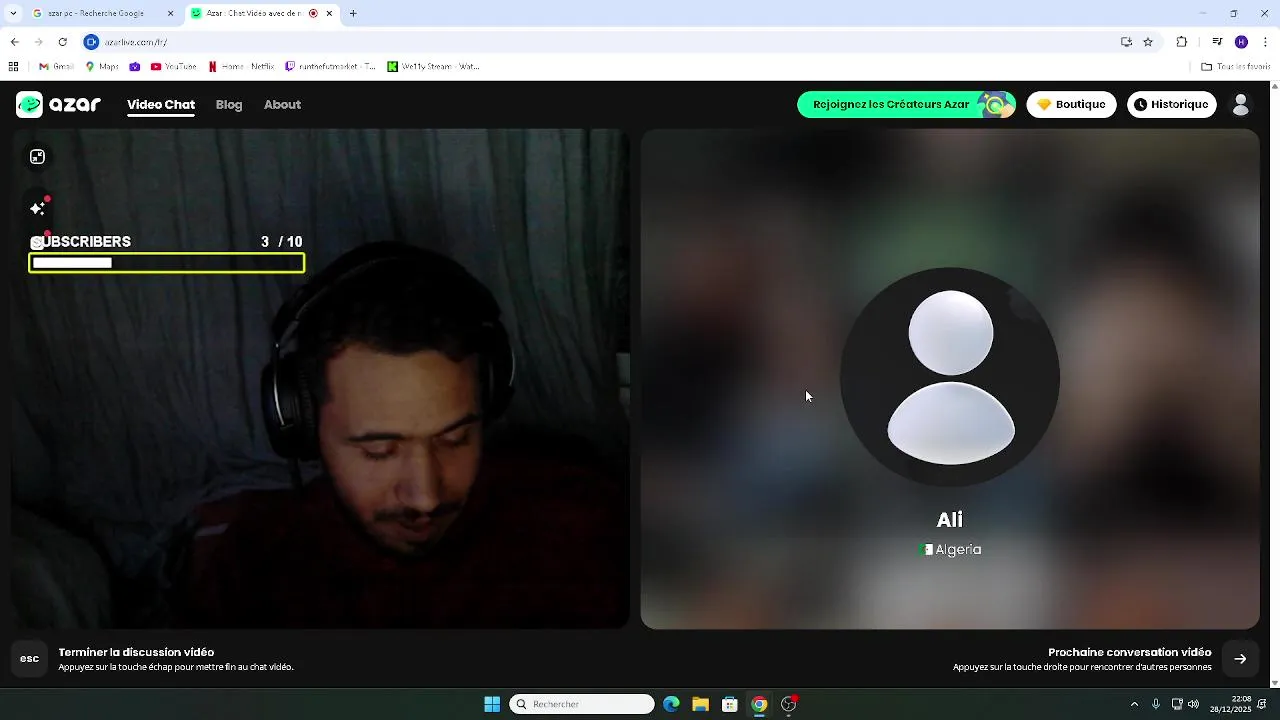Click the subscribers progress bar
The width and height of the screenshot is (1280, 720).
[x=167, y=263]
